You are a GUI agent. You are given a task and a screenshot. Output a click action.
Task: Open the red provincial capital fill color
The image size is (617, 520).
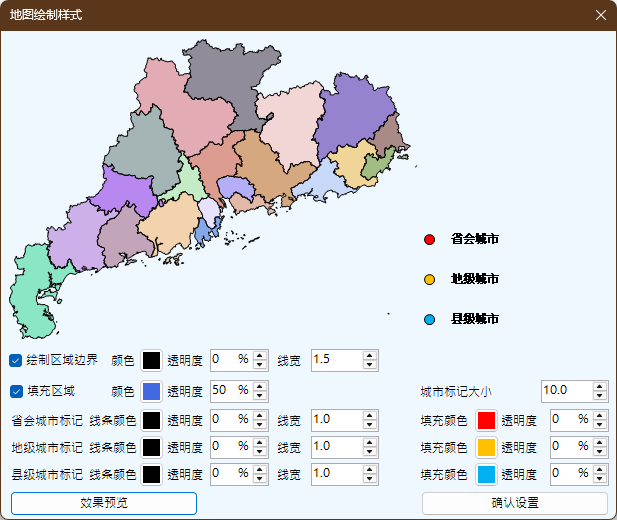(x=486, y=420)
